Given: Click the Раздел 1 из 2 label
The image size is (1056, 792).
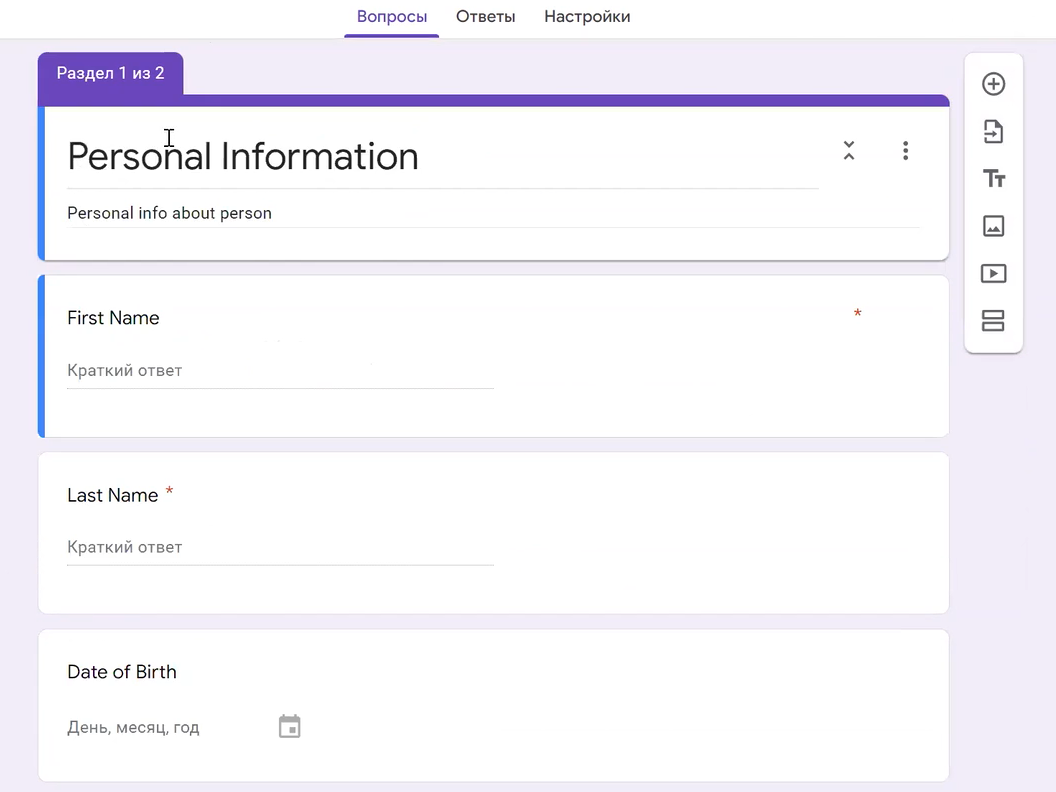Looking at the screenshot, I should coord(110,73).
